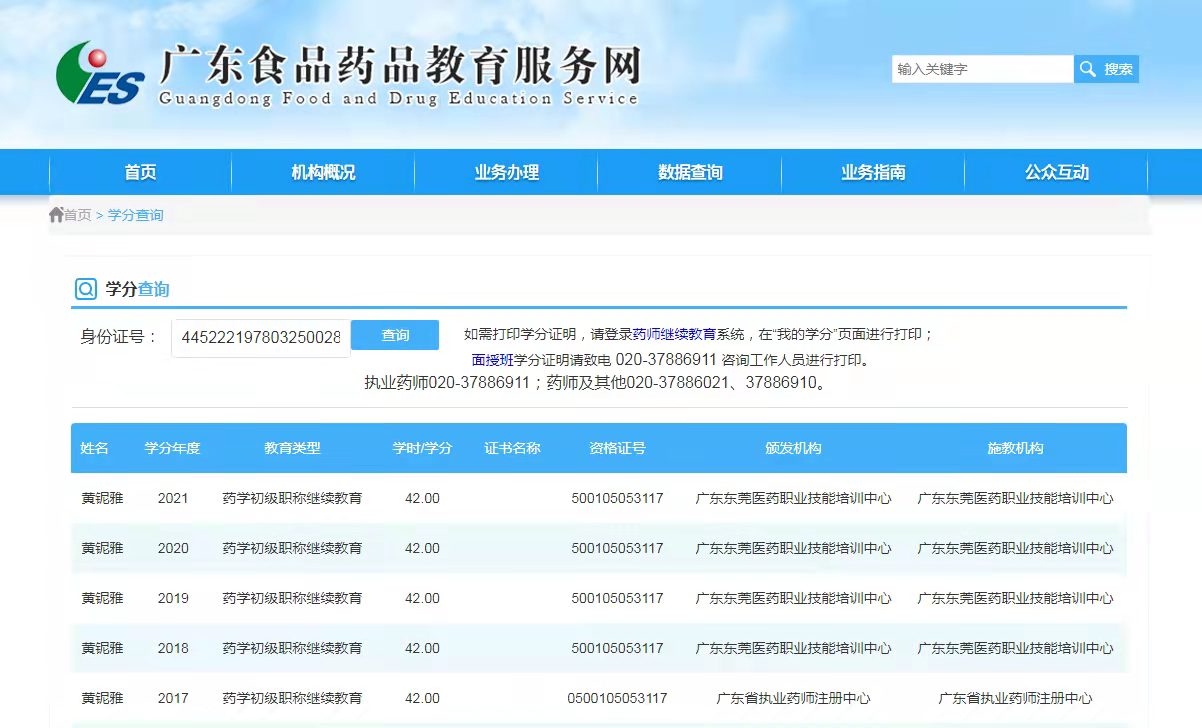Image resolution: width=1202 pixels, height=728 pixels.
Task: Select the year cell 2020
Action: coord(173,548)
